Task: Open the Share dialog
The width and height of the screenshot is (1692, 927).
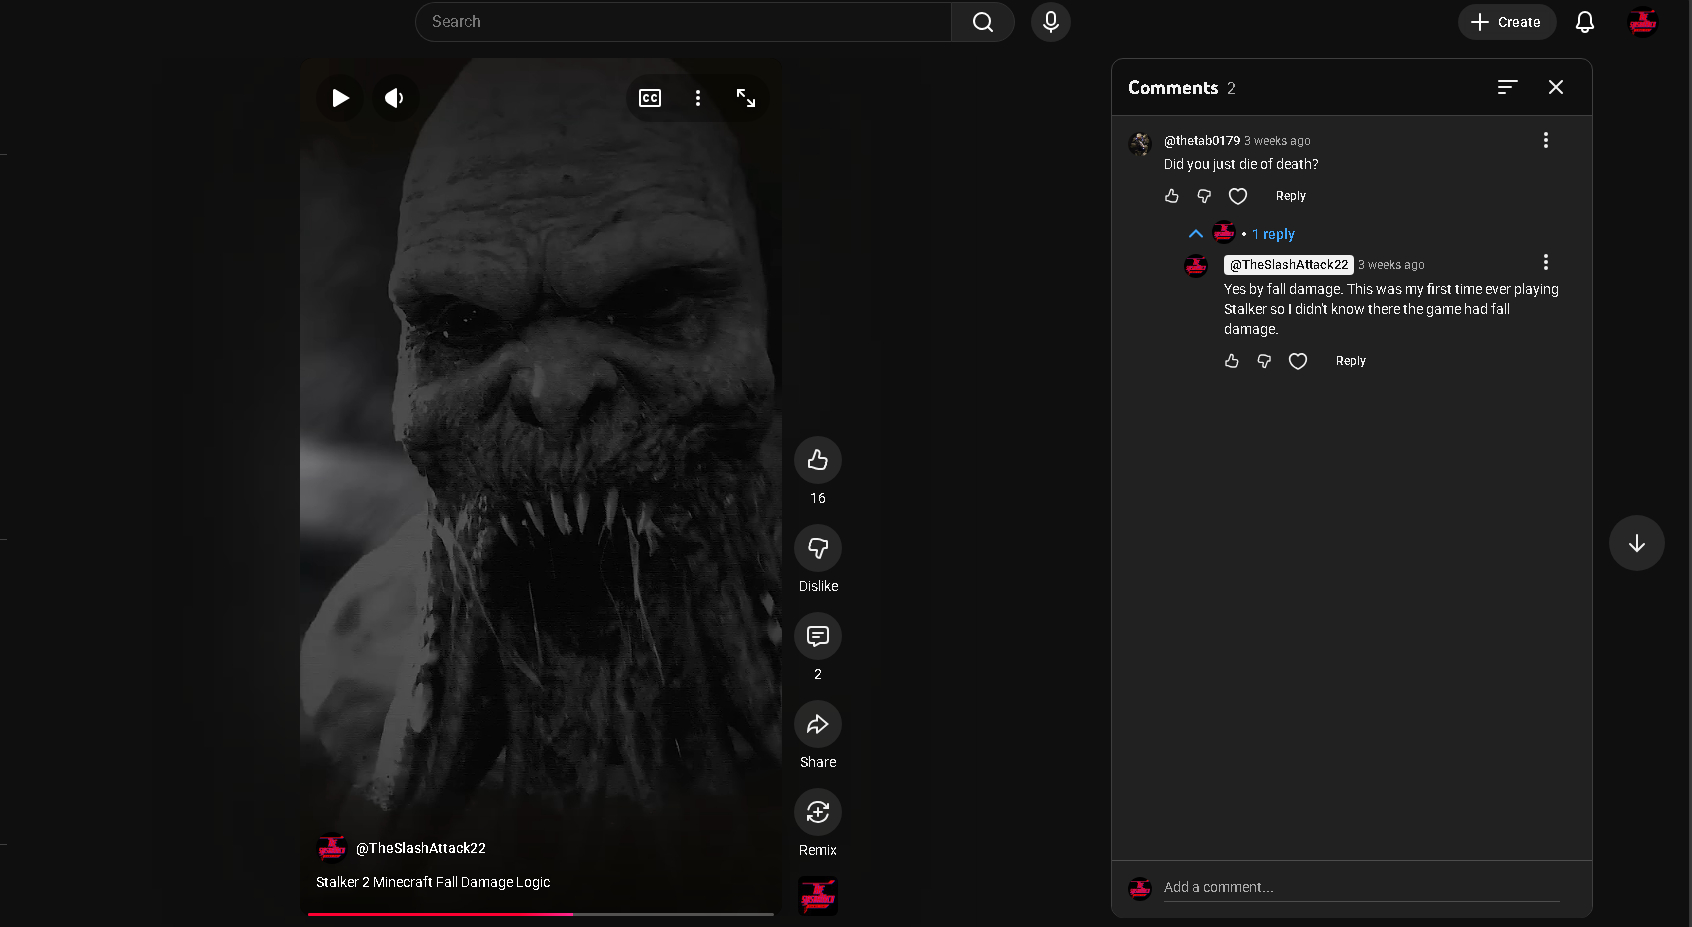Action: click(818, 724)
